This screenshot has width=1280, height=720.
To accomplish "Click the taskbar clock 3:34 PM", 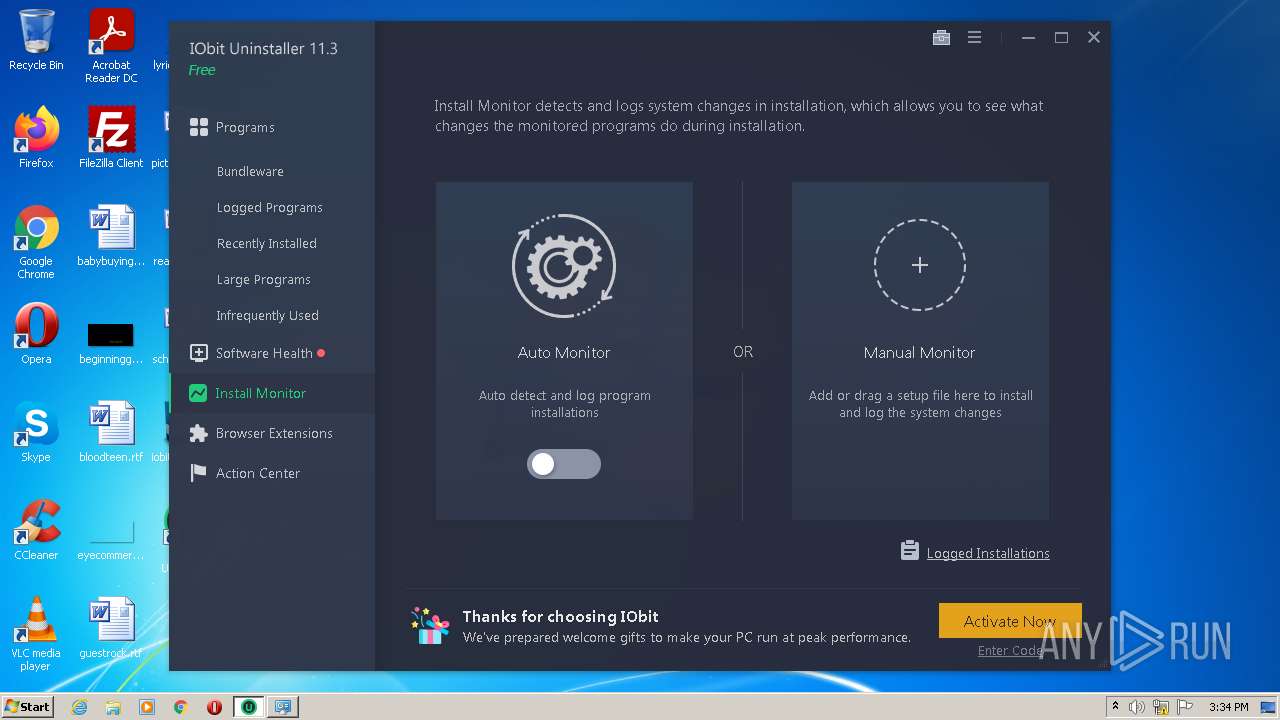I will (x=1228, y=707).
